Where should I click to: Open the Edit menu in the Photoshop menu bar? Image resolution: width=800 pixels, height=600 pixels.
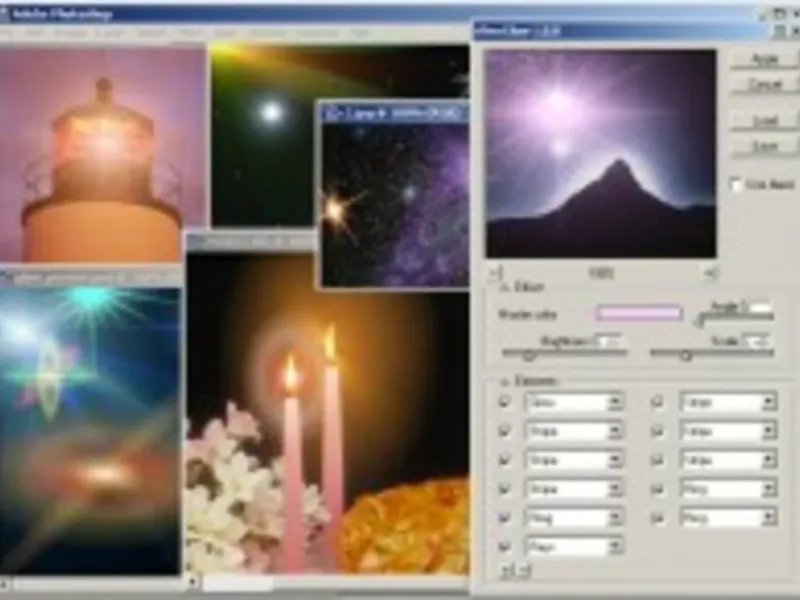point(34,33)
